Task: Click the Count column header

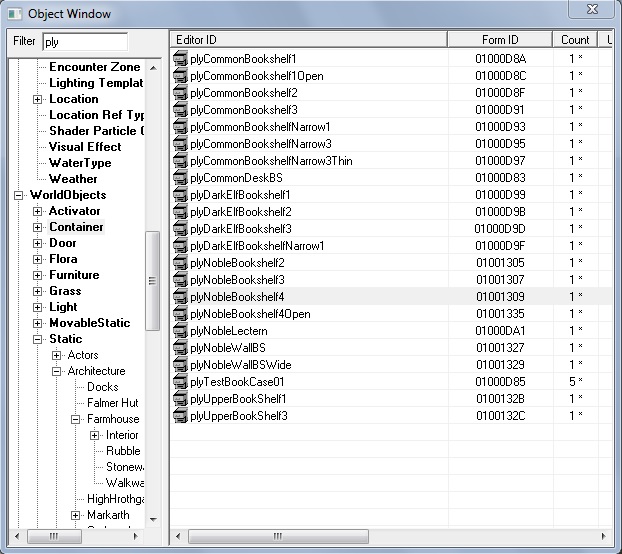Action: (x=574, y=40)
